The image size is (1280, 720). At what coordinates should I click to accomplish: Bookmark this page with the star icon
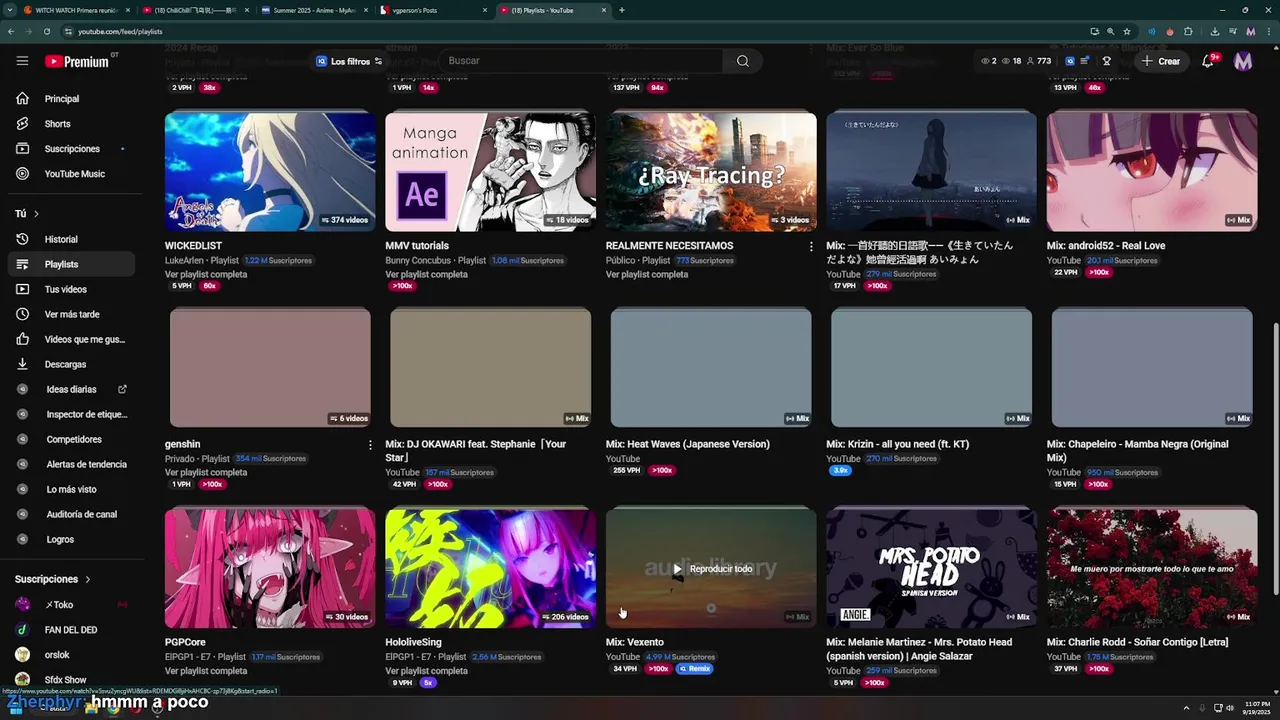pos(1127,31)
